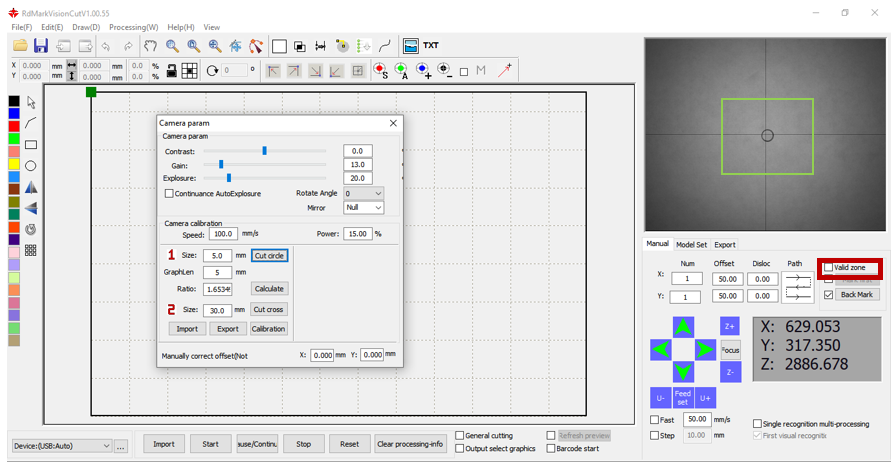
Task: Click the Save floppy disk icon
Action: coord(41,46)
